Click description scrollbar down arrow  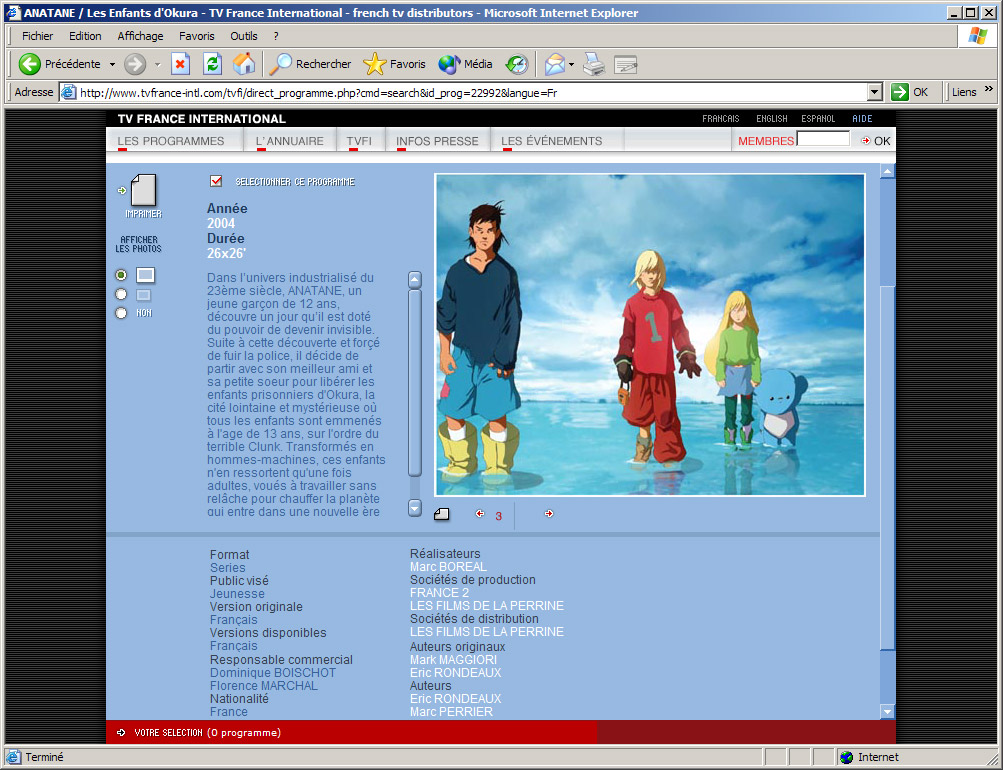(x=415, y=508)
